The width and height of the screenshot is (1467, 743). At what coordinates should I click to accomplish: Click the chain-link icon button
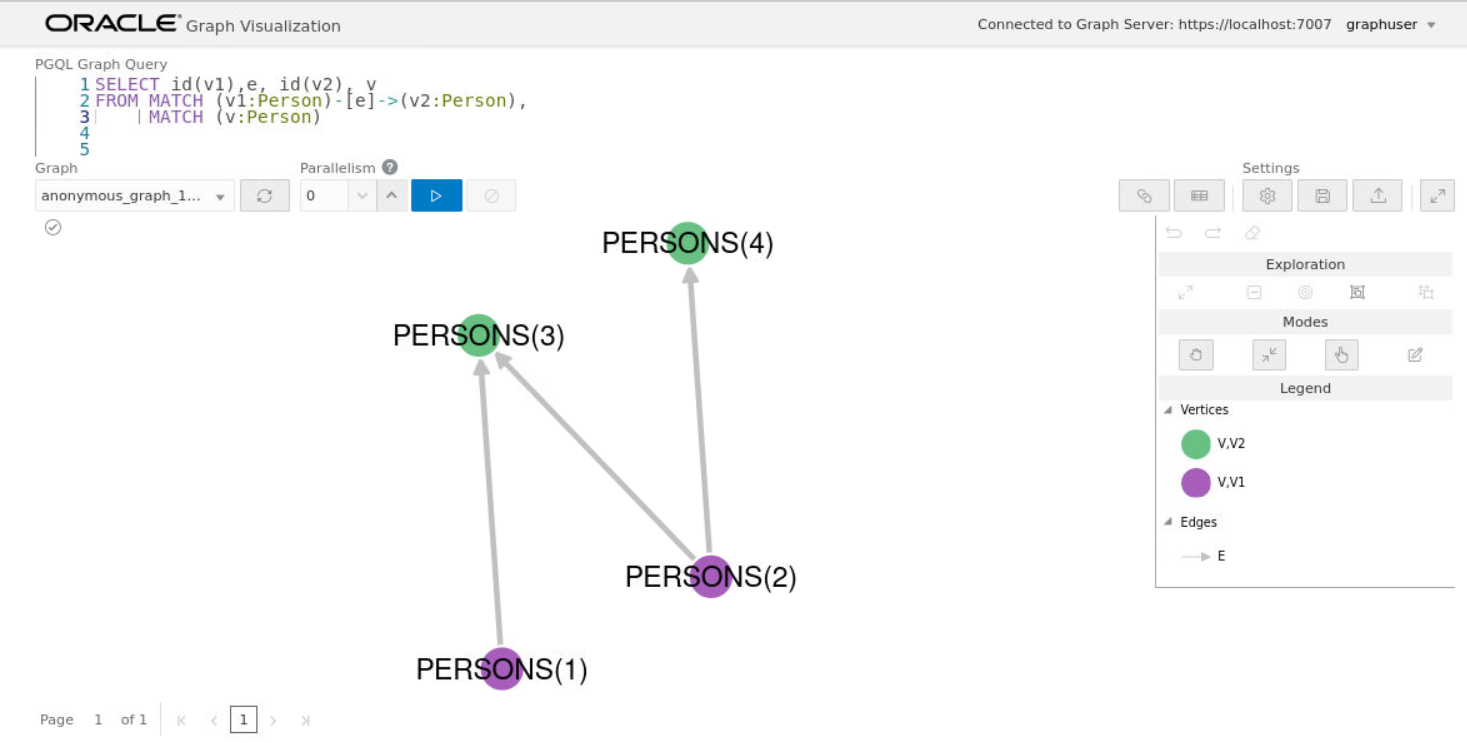click(1145, 196)
